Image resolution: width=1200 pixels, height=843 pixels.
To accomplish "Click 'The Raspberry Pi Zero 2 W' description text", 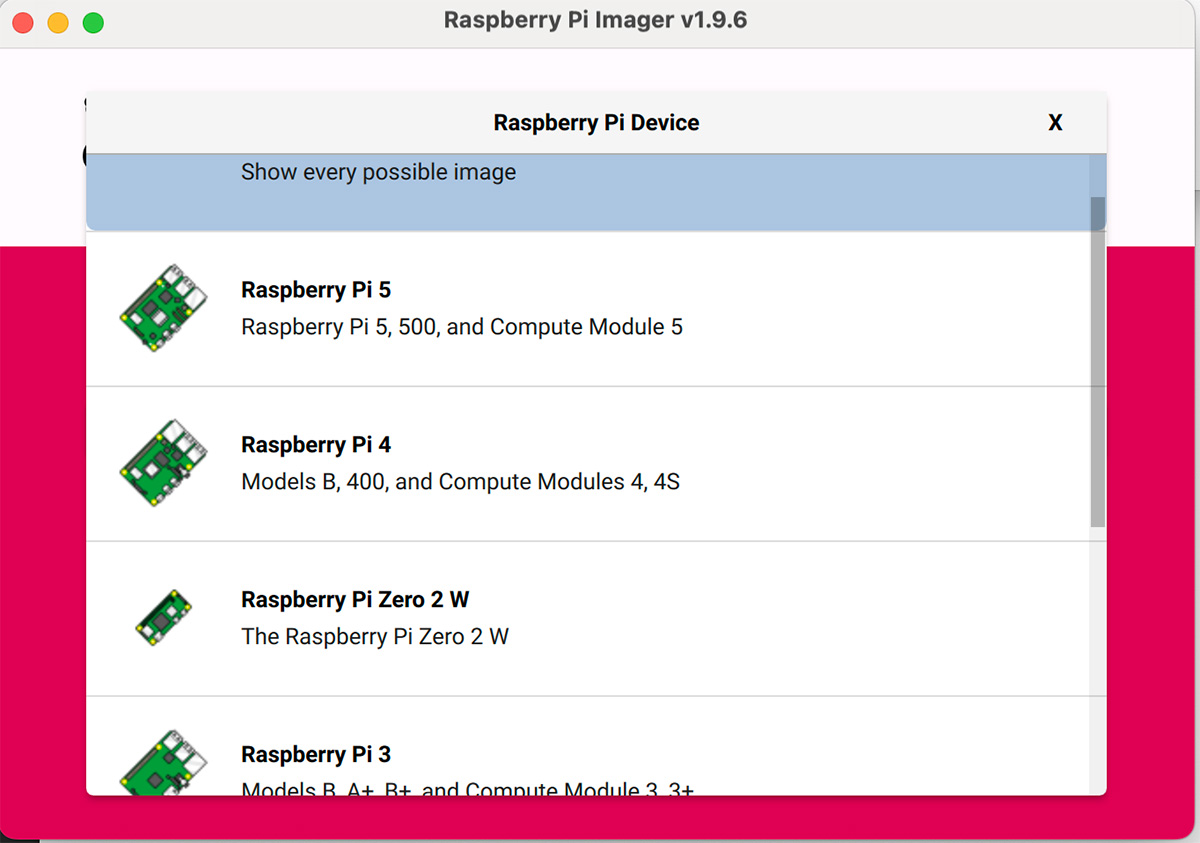I will click(x=374, y=636).
